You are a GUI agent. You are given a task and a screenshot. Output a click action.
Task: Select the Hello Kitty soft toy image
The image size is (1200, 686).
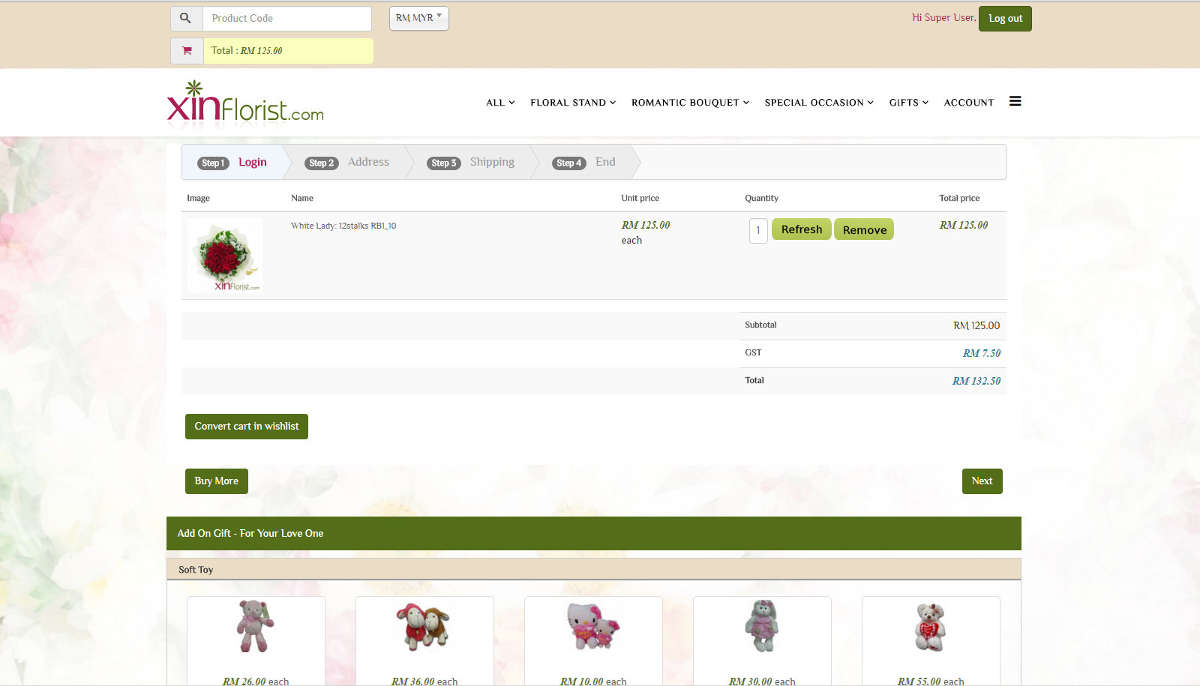click(x=593, y=627)
